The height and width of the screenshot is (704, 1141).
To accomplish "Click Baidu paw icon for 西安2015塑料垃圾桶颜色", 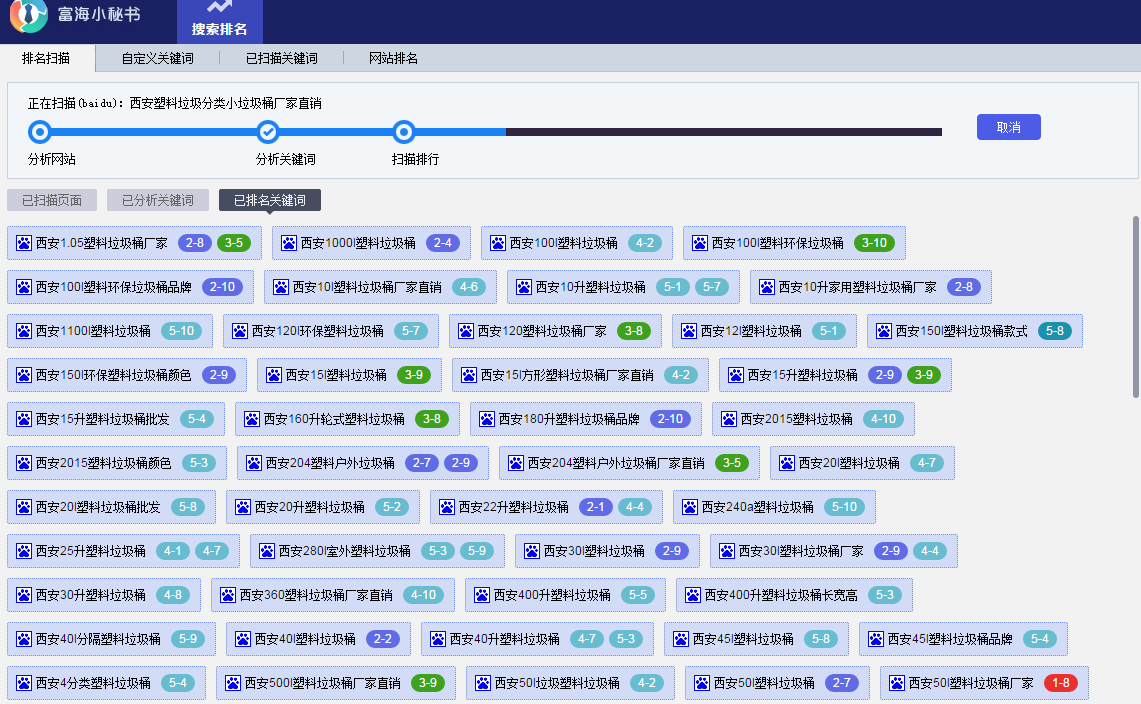I will click(x=23, y=463).
